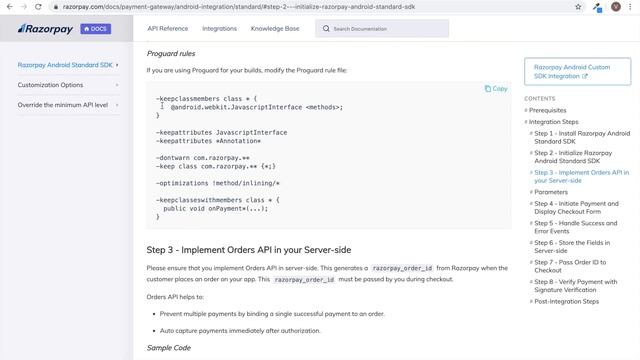Expand arrow beside Override the minimum API level

point(117,105)
